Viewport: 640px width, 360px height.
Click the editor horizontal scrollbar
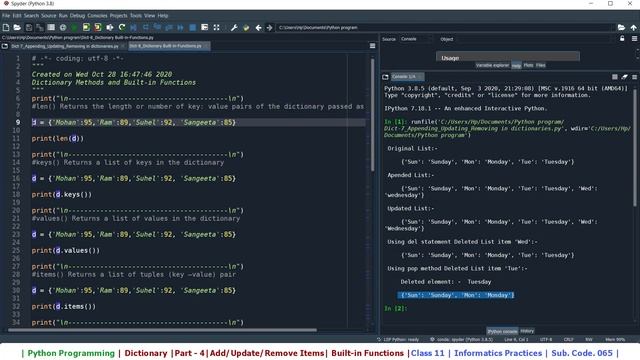[162, 330]
